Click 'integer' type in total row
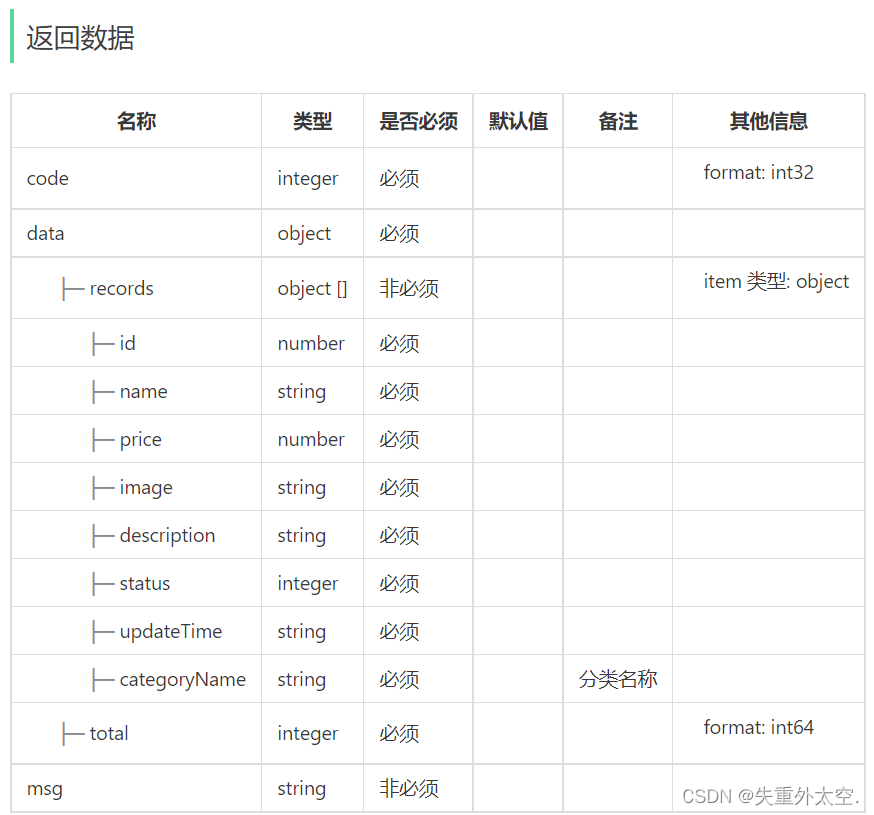The height and width of the screenshot is (815, 874). click(x=308, y=733)
